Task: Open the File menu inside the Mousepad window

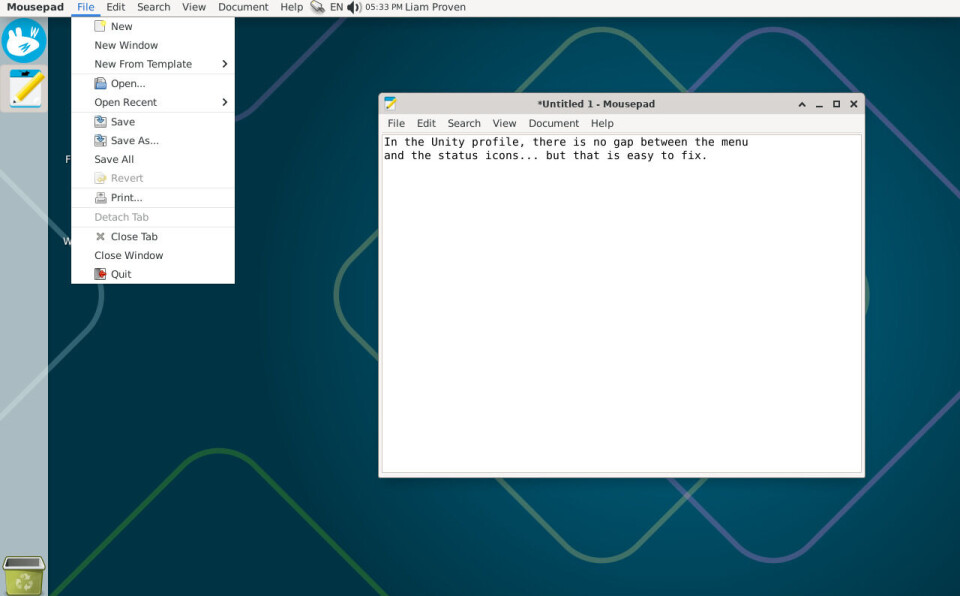Action: [396, 123]
